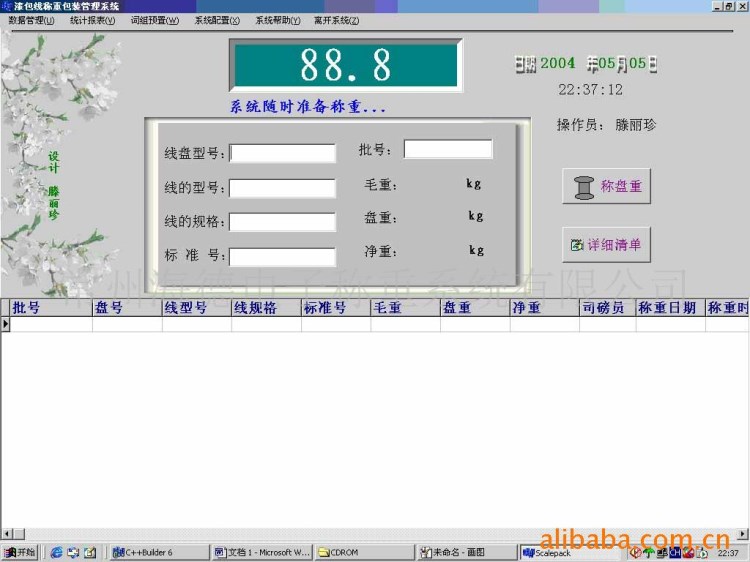Click the 称重日期 column header
This screenshot has width=750, height=562.
(x=670, y=308)
